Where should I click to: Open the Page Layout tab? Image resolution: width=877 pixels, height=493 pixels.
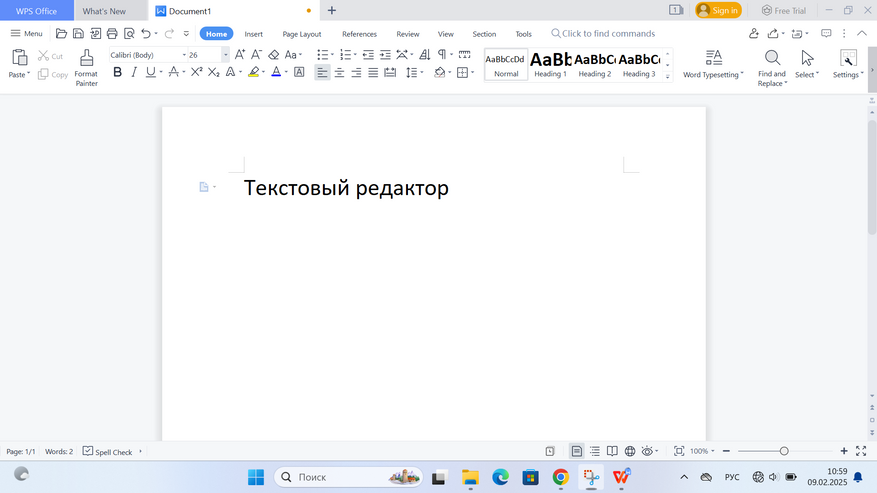302,34
